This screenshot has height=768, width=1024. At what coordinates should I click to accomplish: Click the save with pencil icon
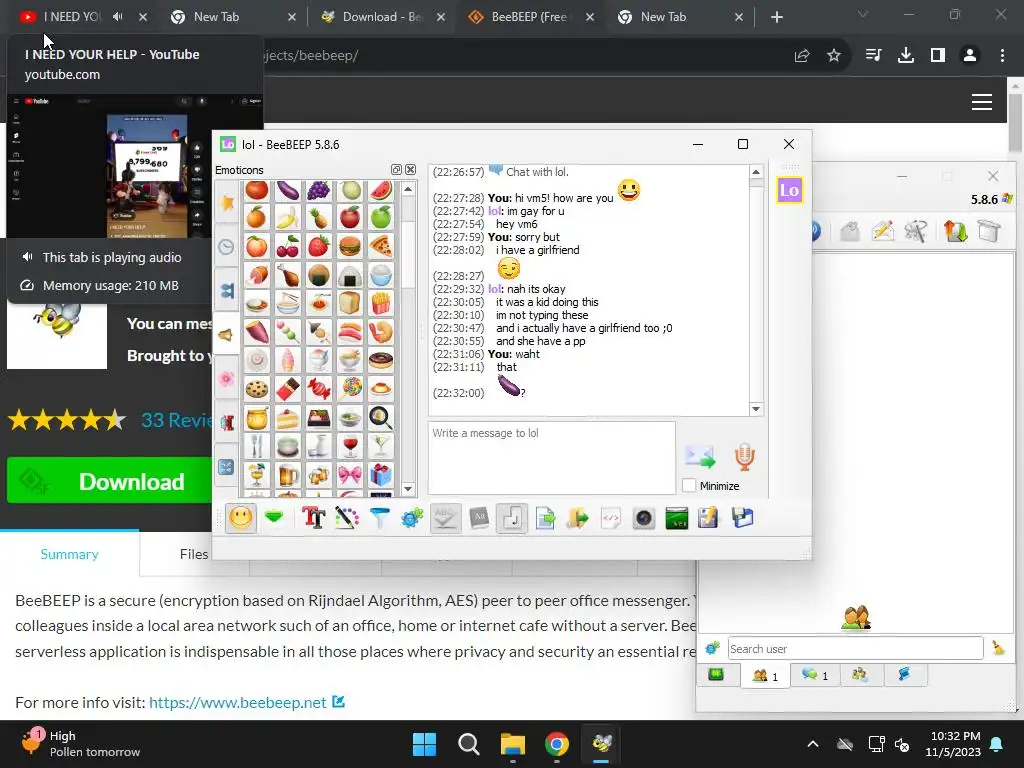pos(709,519)
